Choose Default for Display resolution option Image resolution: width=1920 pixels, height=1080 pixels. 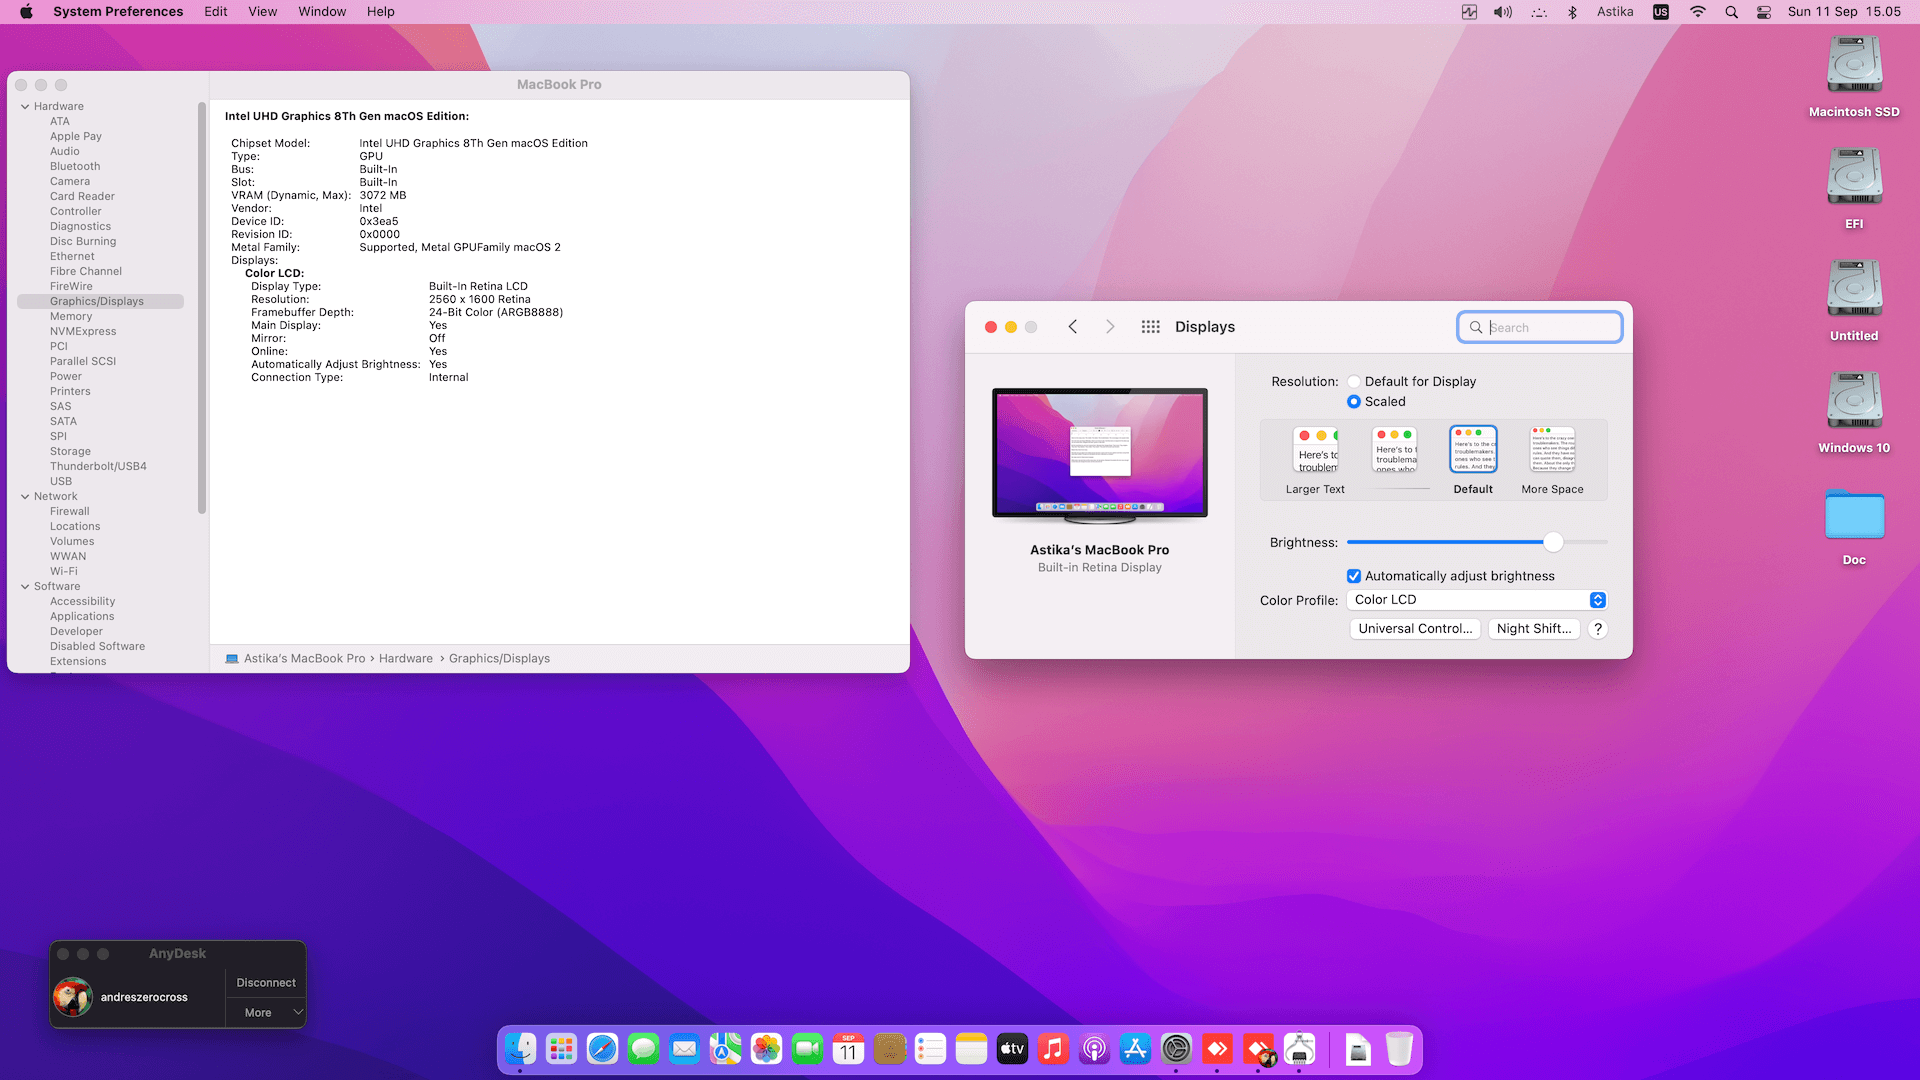coord(1355,381)
